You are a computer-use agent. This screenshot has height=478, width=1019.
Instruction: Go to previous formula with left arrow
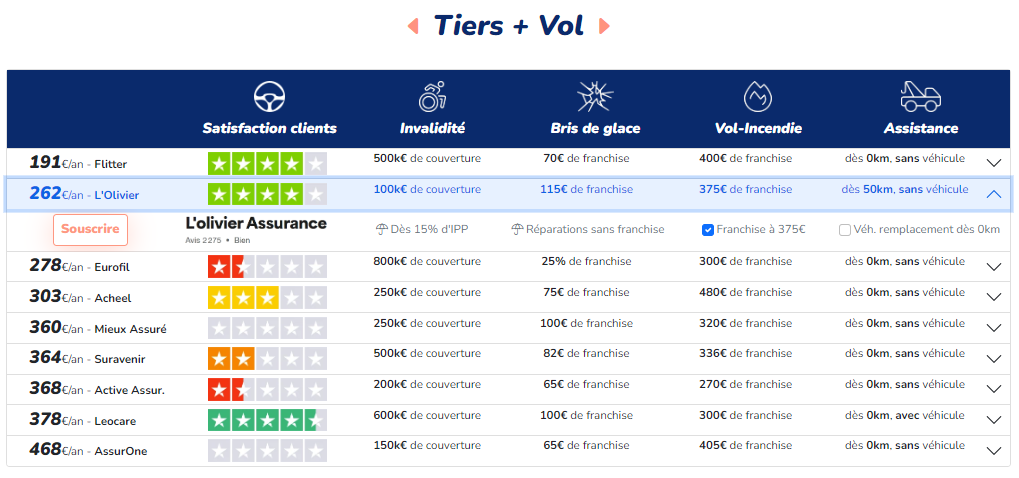point(413,26)
